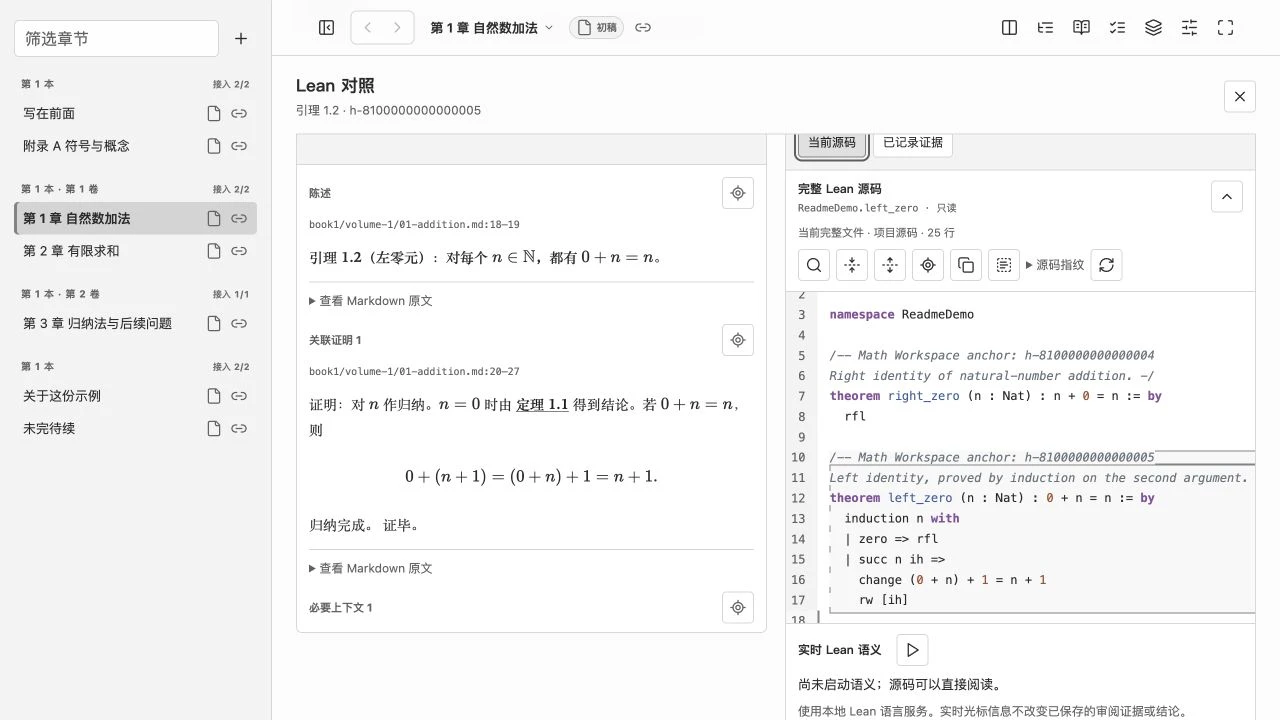Select the text block in Lean source
The width and height of the screenshot is (1280, 720).
(x=1004, y=265)
